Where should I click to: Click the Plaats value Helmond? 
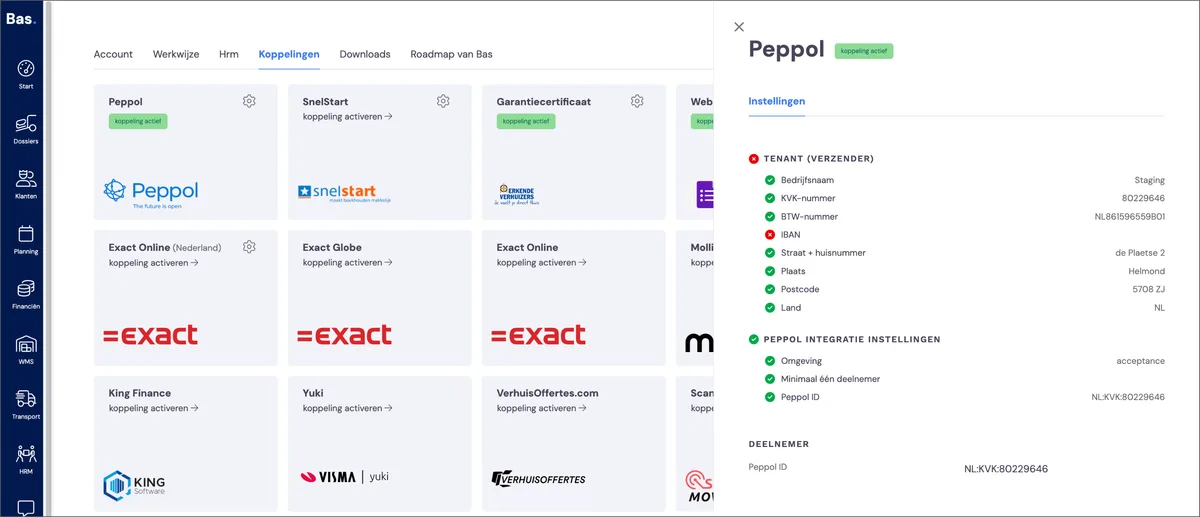[1147, 271]
